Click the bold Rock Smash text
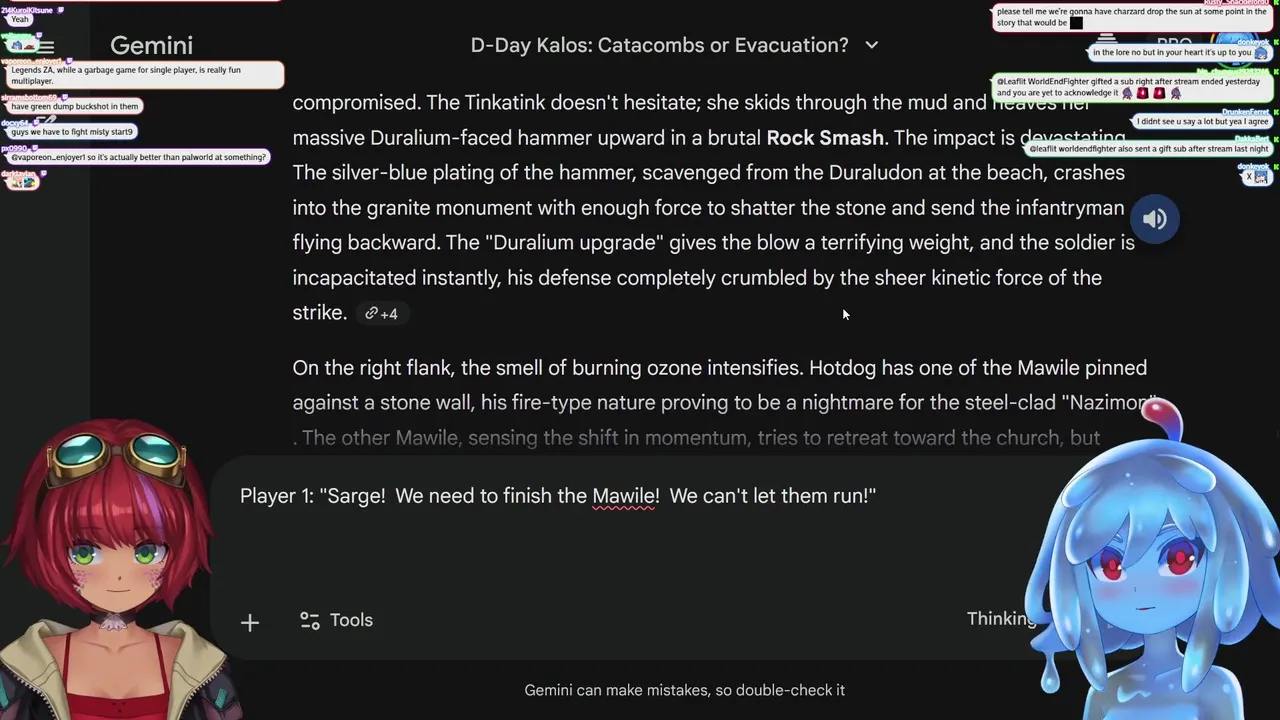Screen dimensions: 1280x720 pos(825,138)
